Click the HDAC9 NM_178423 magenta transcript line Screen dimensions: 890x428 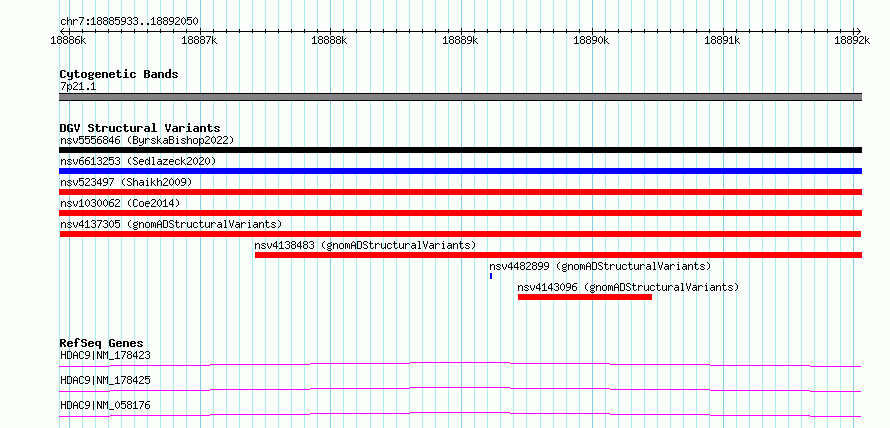click(x=460, y=364)
